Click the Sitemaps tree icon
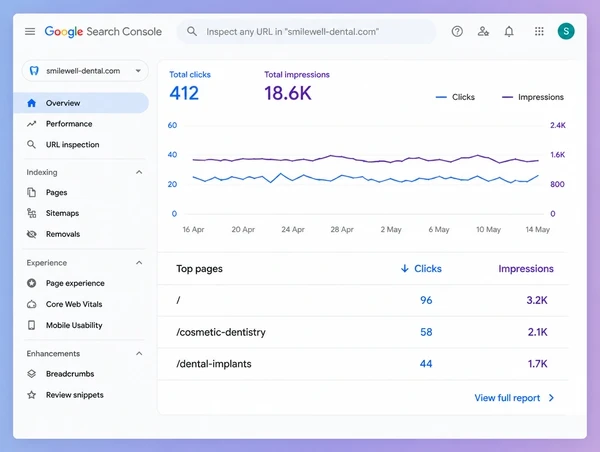 [31, 213]
